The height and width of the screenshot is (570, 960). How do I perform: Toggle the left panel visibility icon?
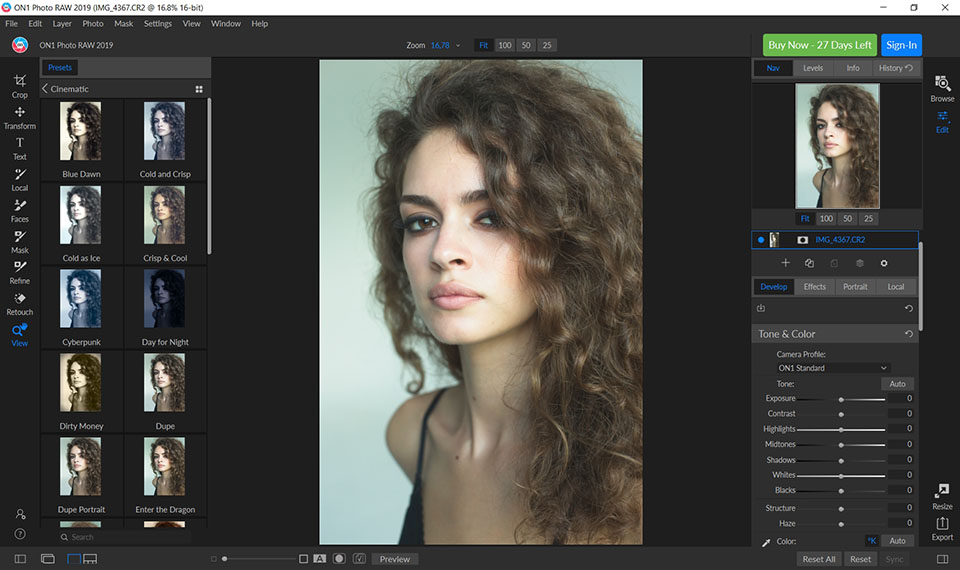coord(20,559)
